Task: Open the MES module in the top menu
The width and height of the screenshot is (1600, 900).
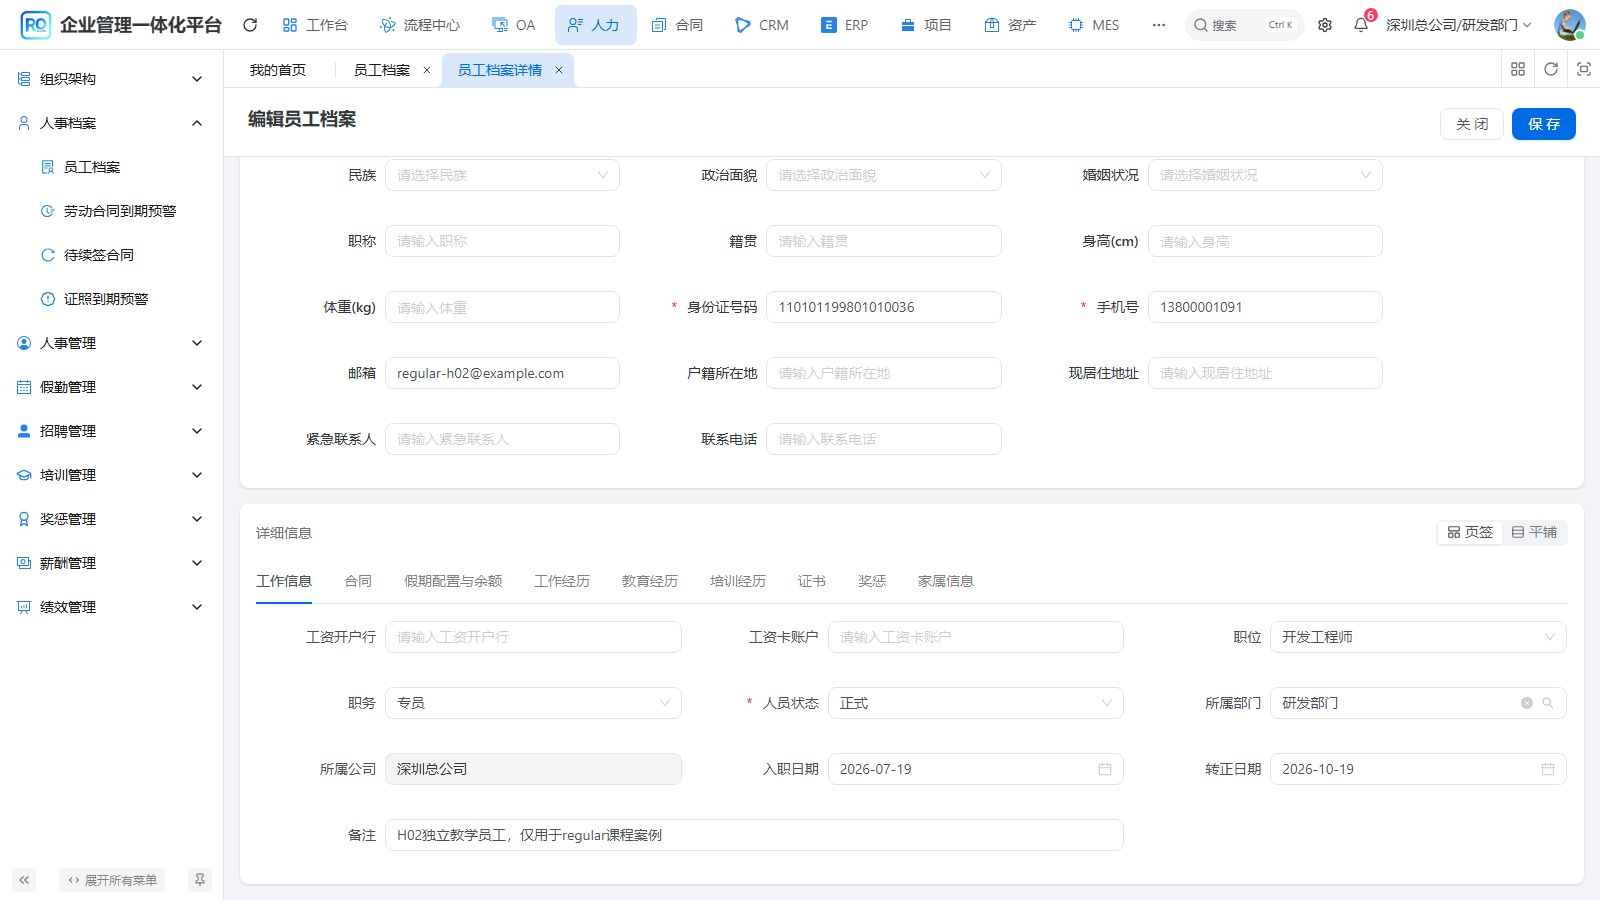Action: pyautogui.click(x=1094, y=25)
